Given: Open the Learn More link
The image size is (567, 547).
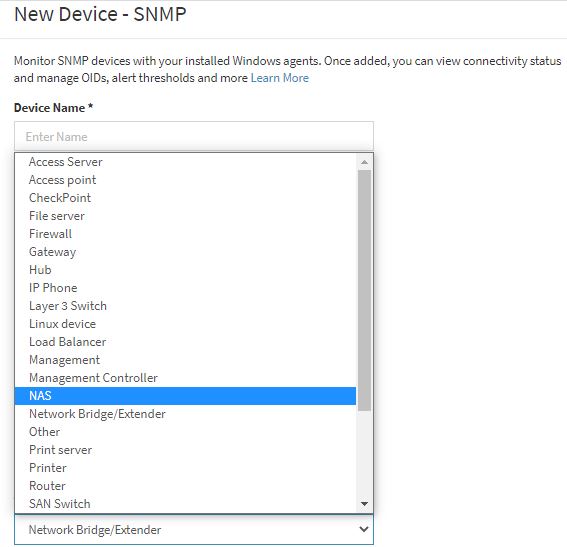Looking at the screenshot, I should (x=280, y=78).
